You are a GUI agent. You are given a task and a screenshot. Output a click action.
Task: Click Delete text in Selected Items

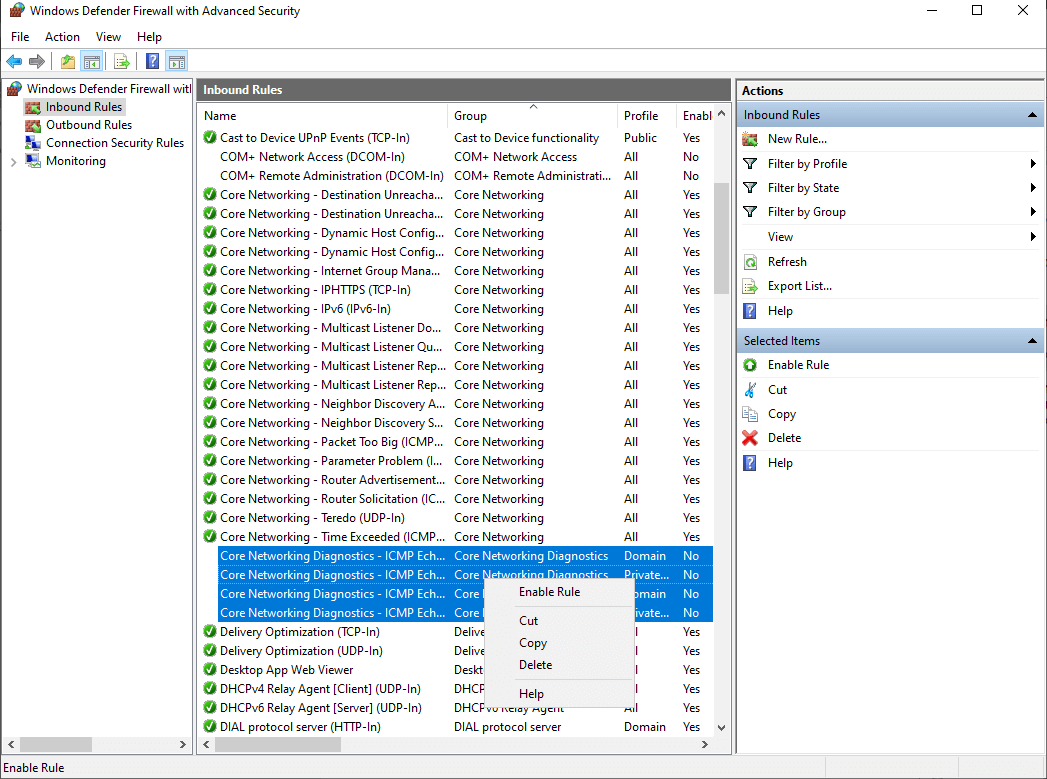tap(785, 438)
